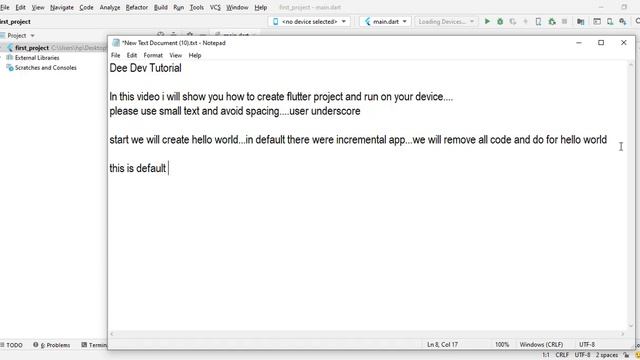Maximize the Notepad window
Viewport: 640px width, 360px height.
coord(601,42)
